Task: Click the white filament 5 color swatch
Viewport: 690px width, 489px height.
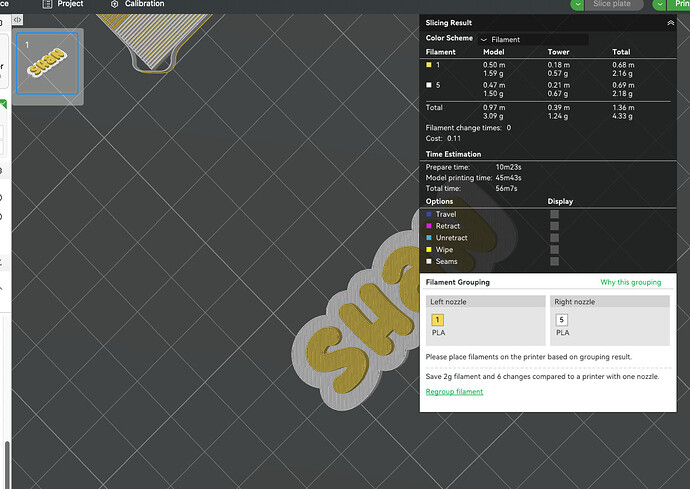Action: pyautogui.click(x=429, y=85)
